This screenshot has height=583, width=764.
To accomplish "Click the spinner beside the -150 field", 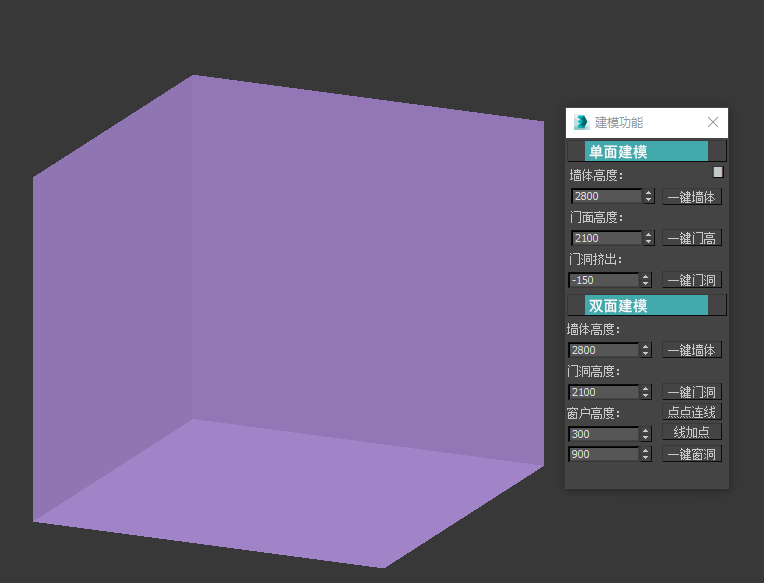I will pyautogui.click(x=646, y=280).
